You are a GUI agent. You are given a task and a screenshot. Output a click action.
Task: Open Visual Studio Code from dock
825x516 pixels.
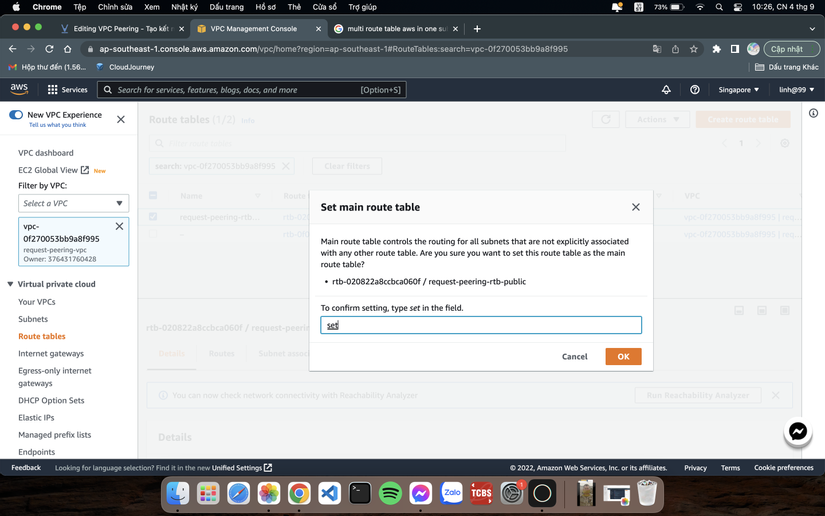click(329, 493)
